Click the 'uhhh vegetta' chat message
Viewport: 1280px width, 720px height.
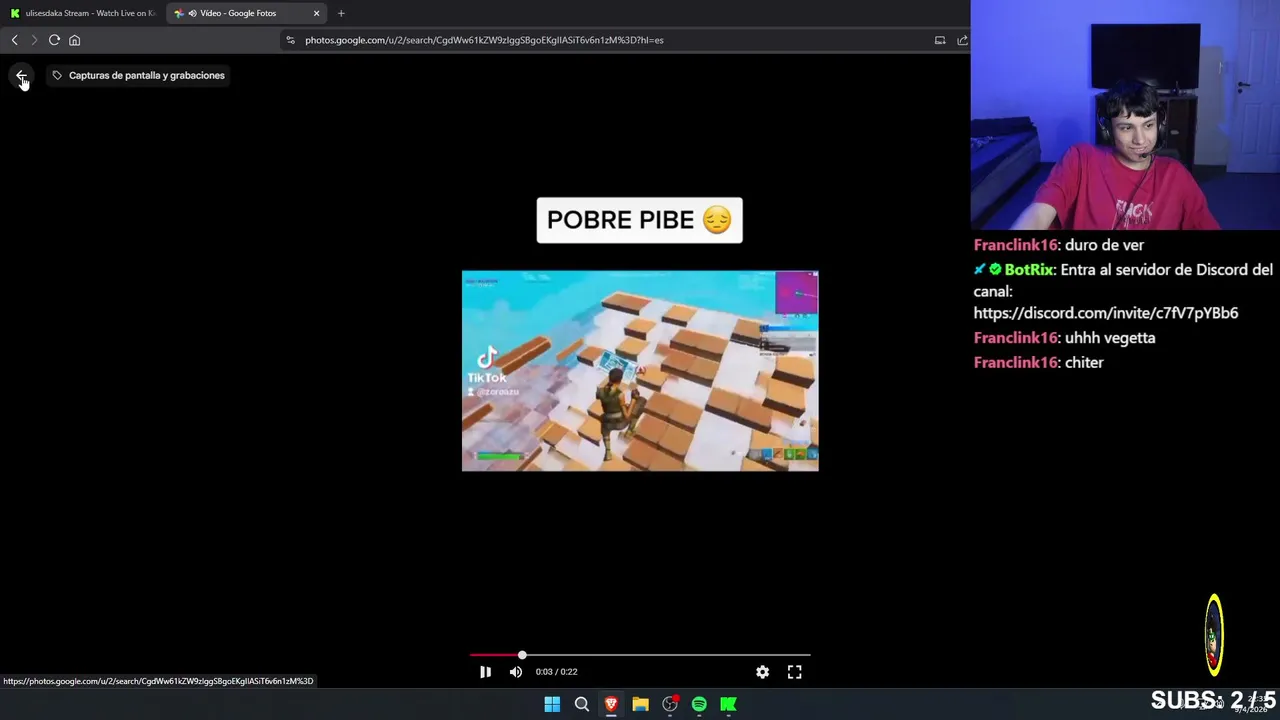1110,338
